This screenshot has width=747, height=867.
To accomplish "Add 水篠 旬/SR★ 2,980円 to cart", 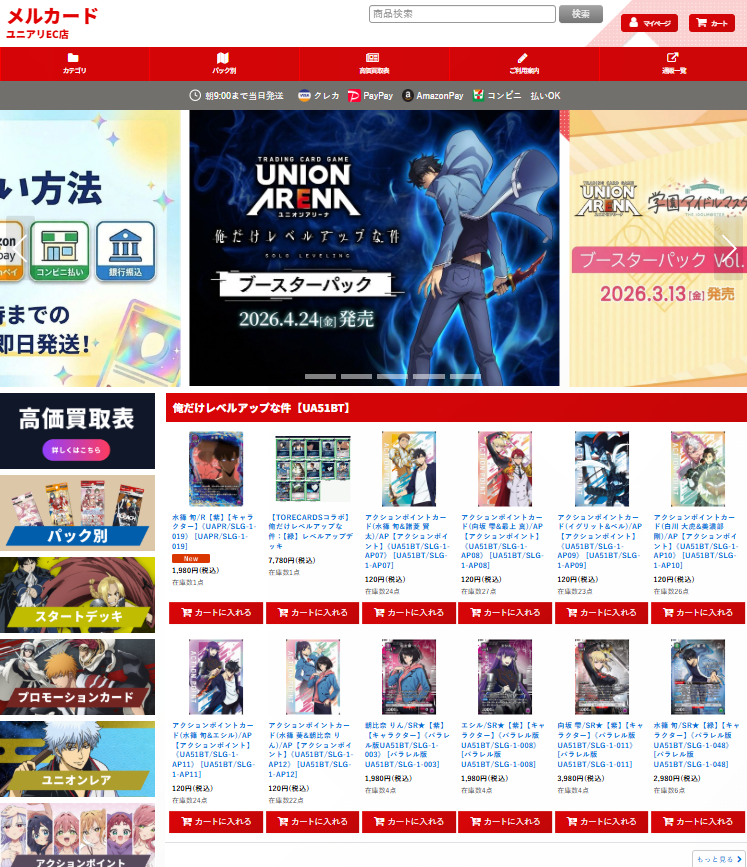I will click(698, 822).
